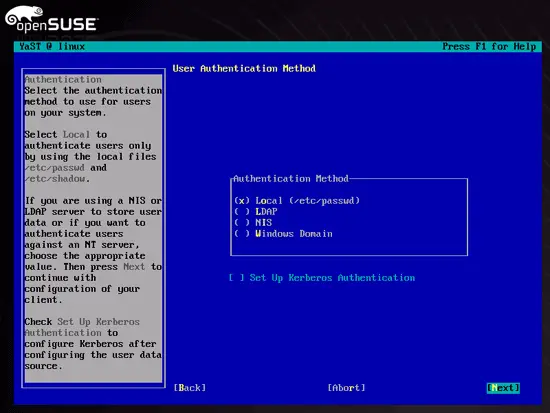Select the NIS radio option
This screenshot has height=413, width=550.
click(253, 222)
